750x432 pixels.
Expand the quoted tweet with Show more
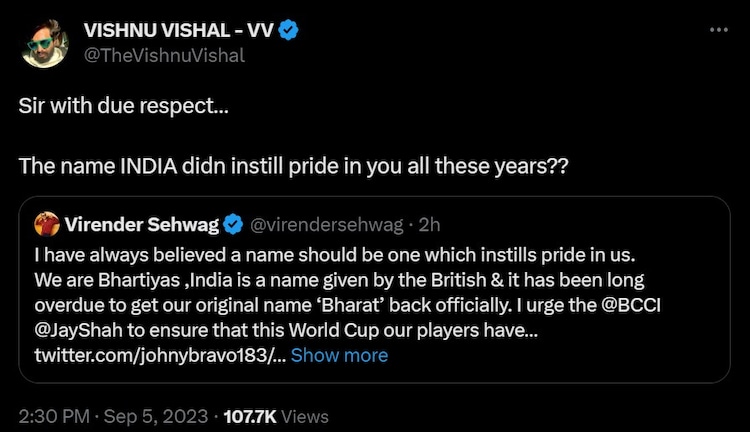click(x=339, y=355)
